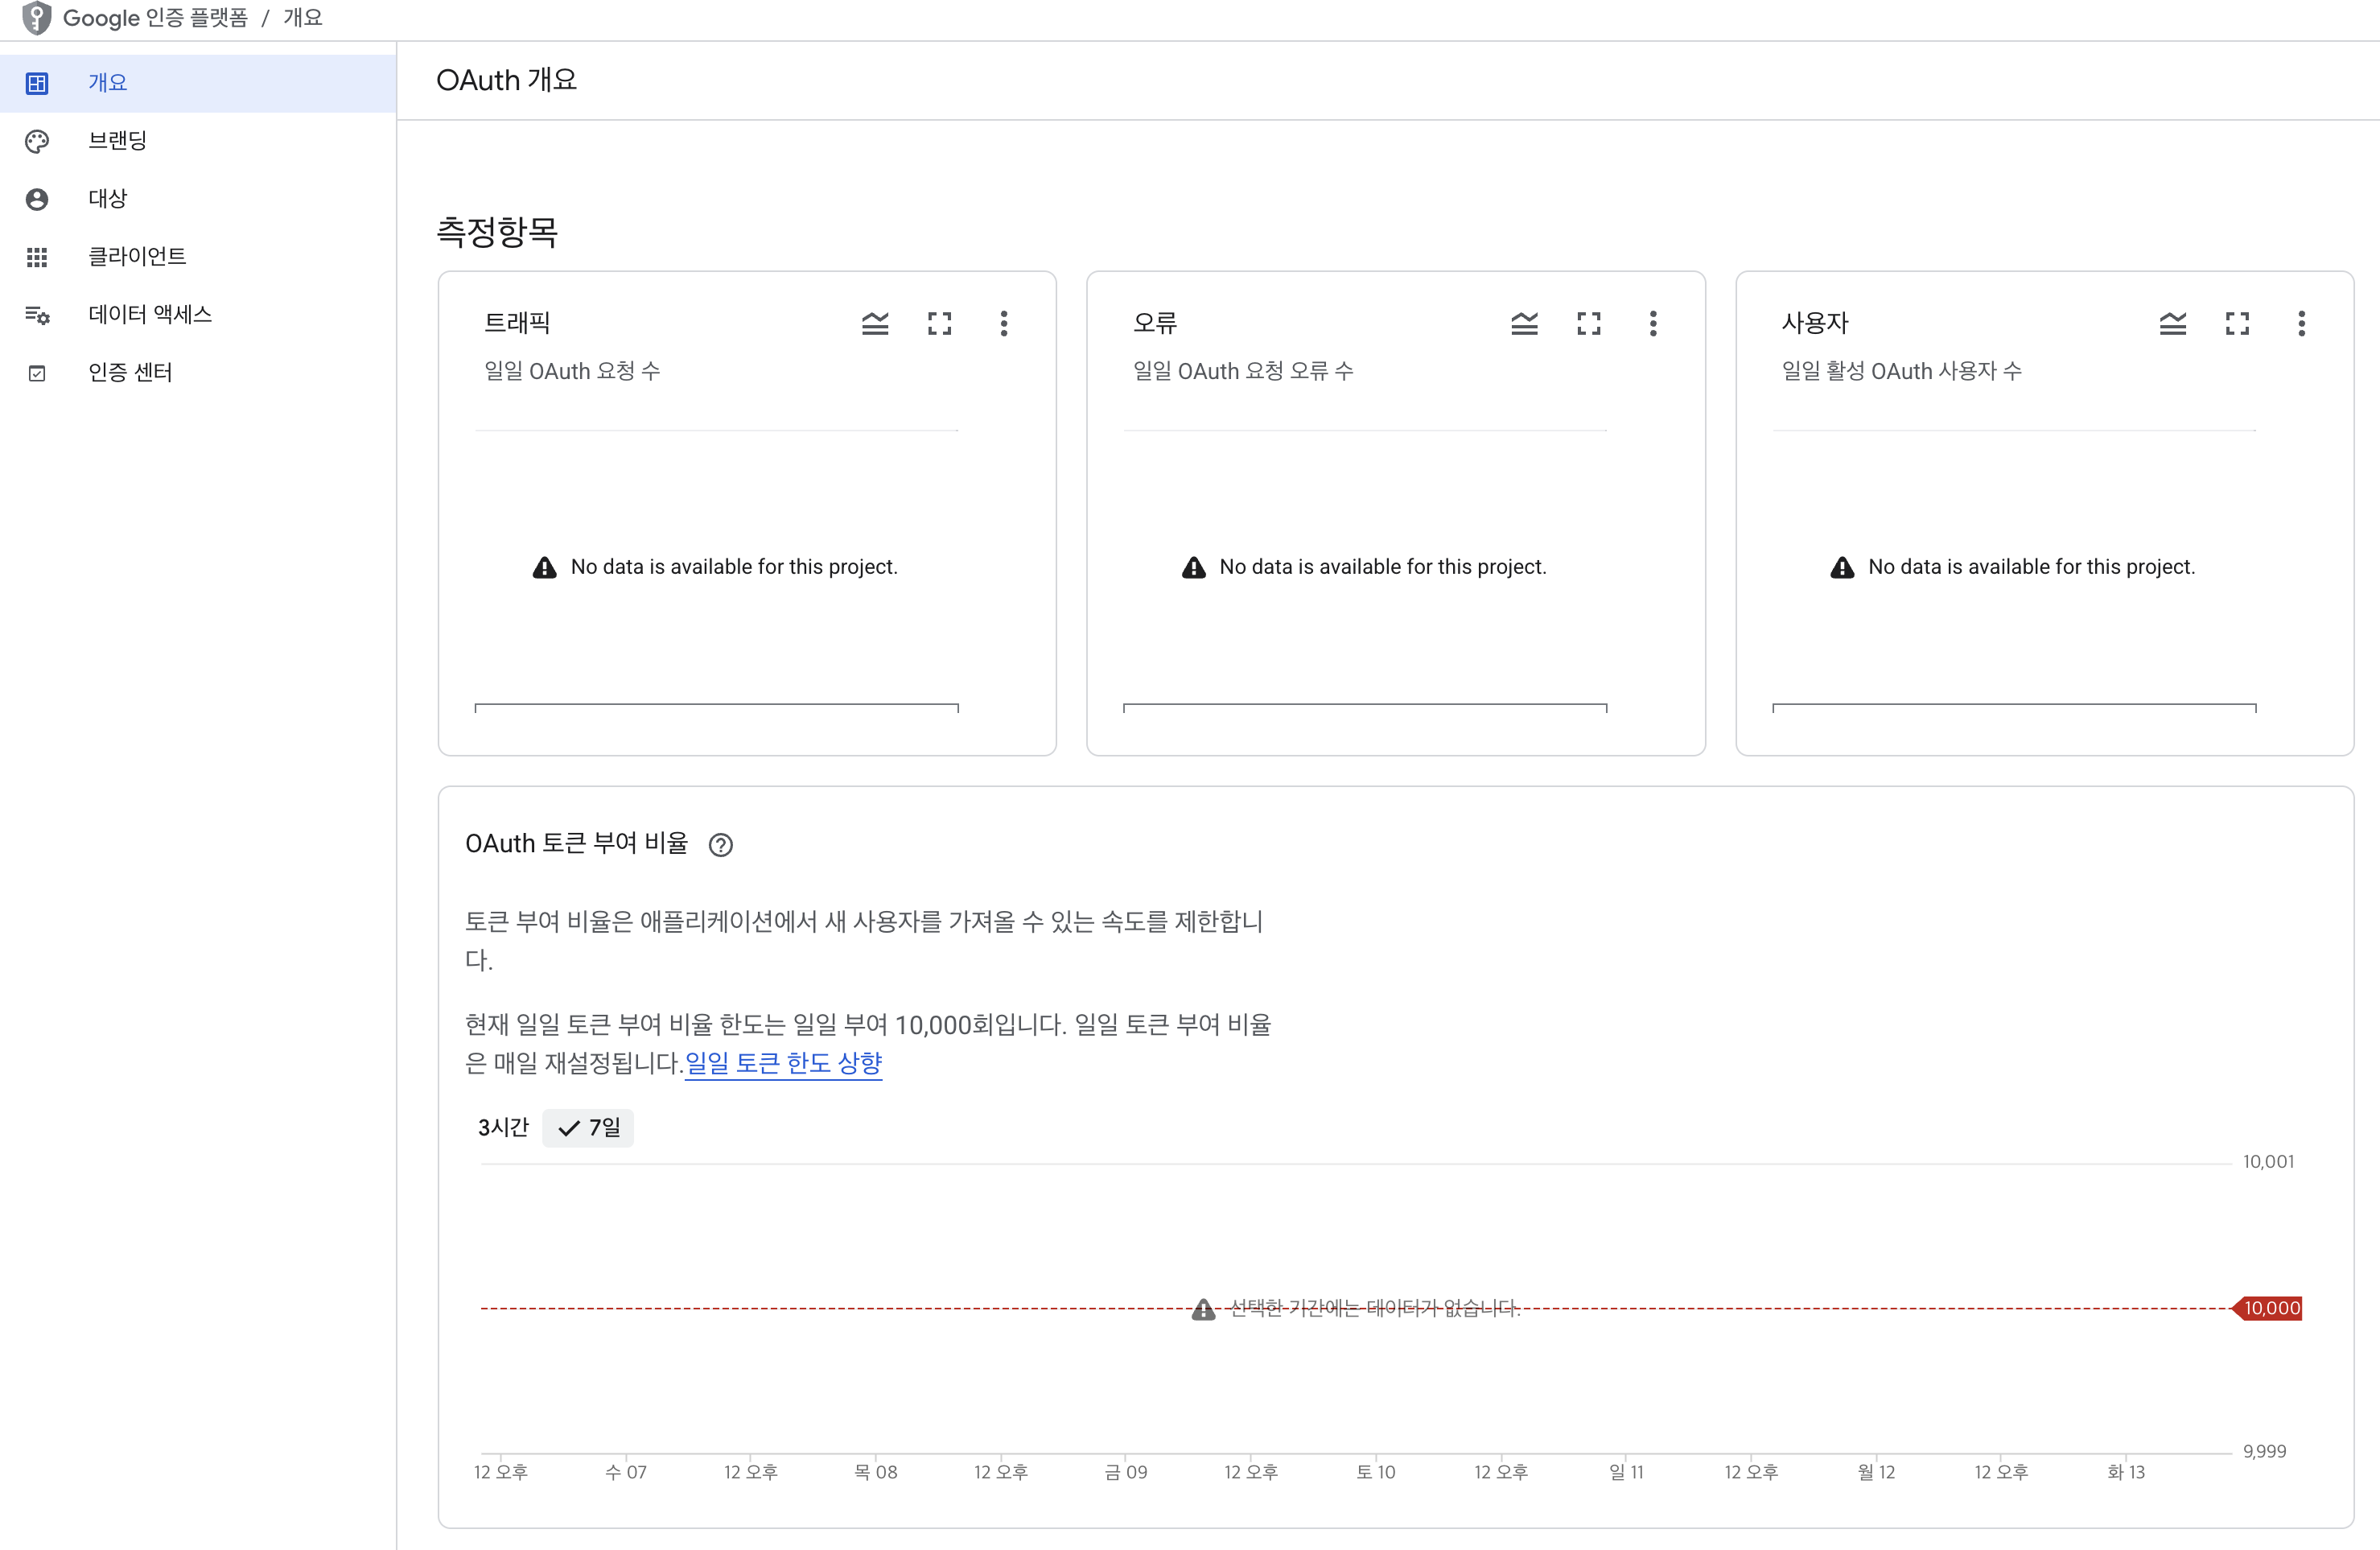Open the 데이터 액세스 sidebar item

click(x=198, y=315)
